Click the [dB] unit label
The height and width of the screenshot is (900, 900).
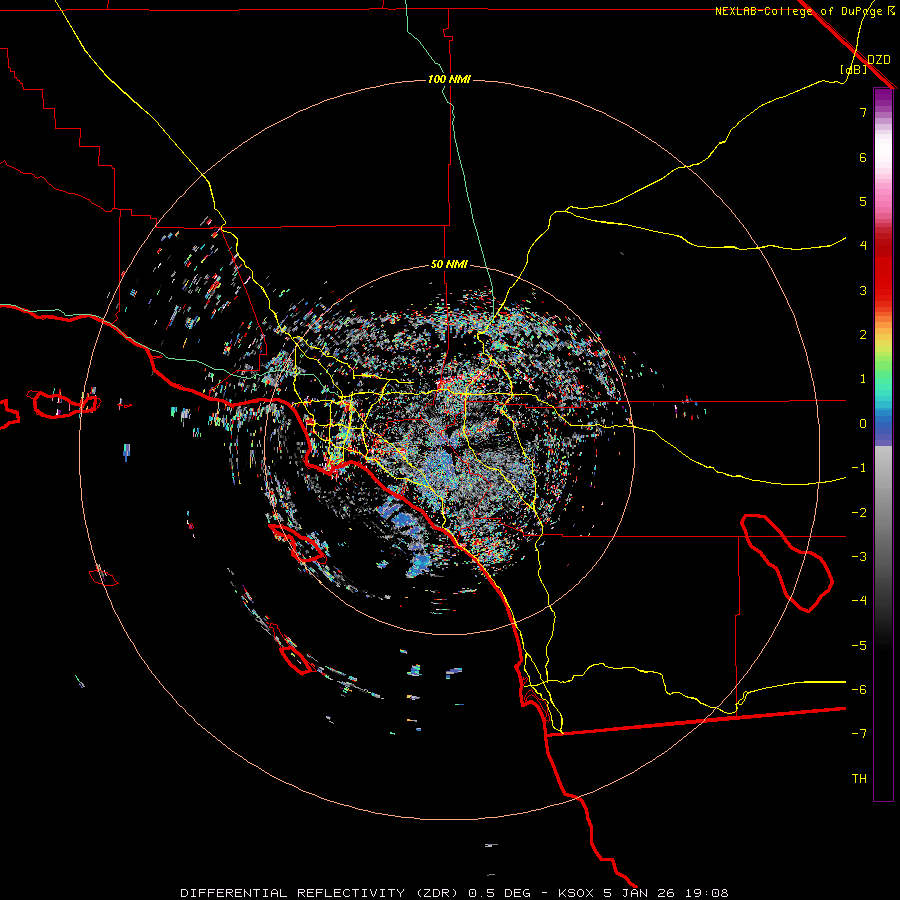coord(853,69)
